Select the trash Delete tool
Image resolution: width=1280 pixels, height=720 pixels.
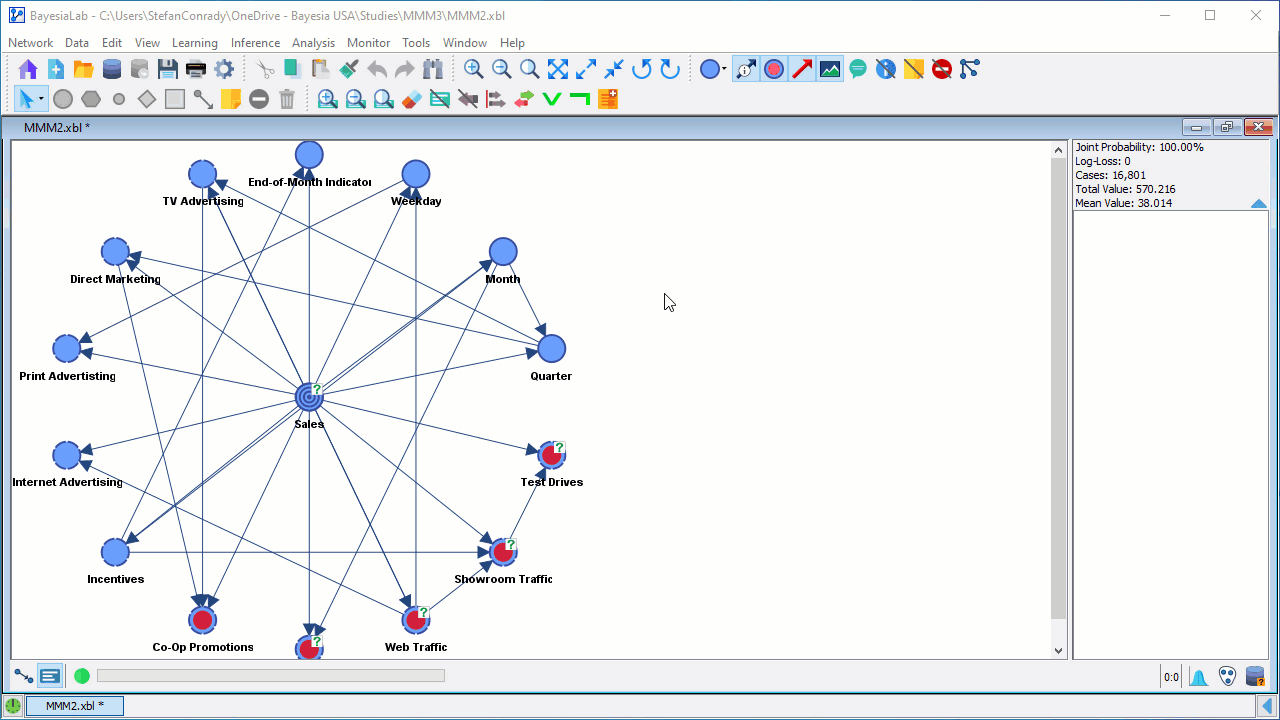click(287, 99)
